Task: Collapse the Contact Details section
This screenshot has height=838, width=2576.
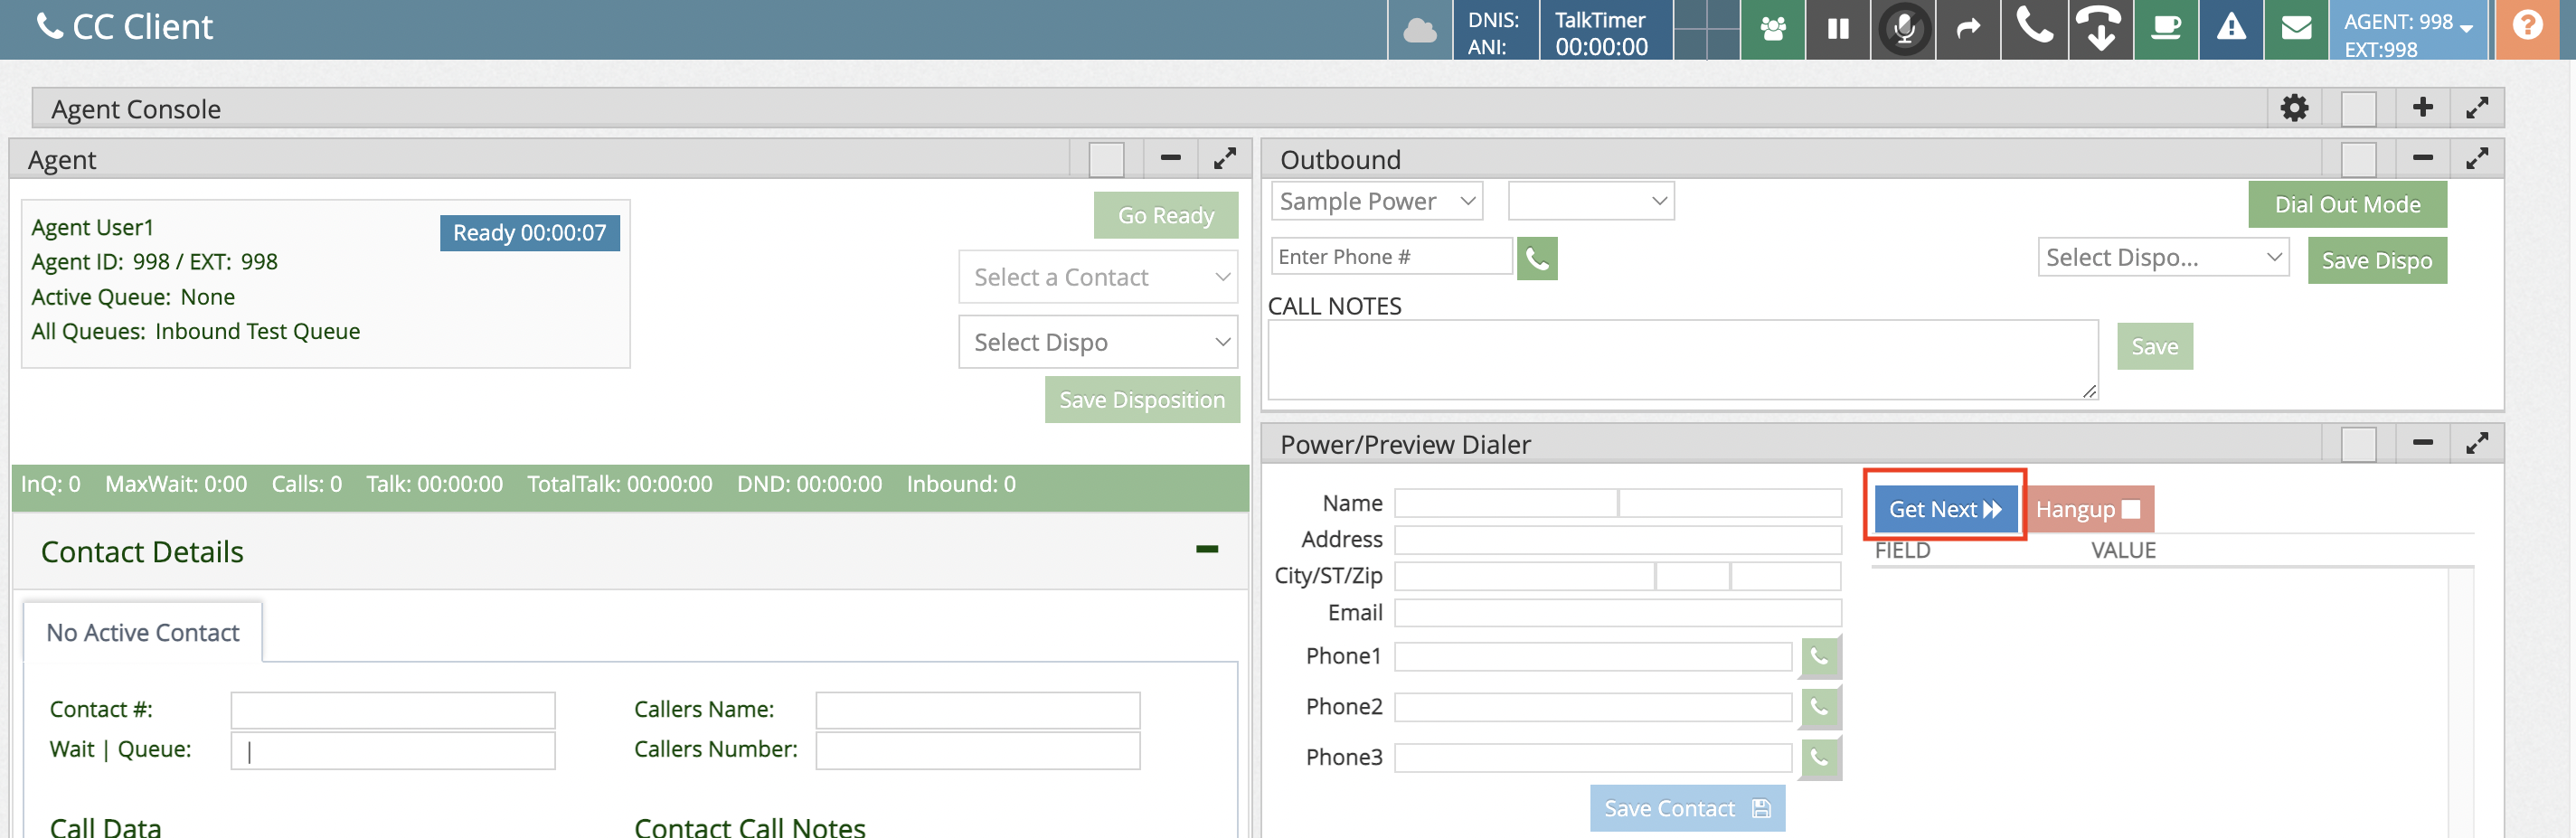Action: click(x=1207, y=549)
